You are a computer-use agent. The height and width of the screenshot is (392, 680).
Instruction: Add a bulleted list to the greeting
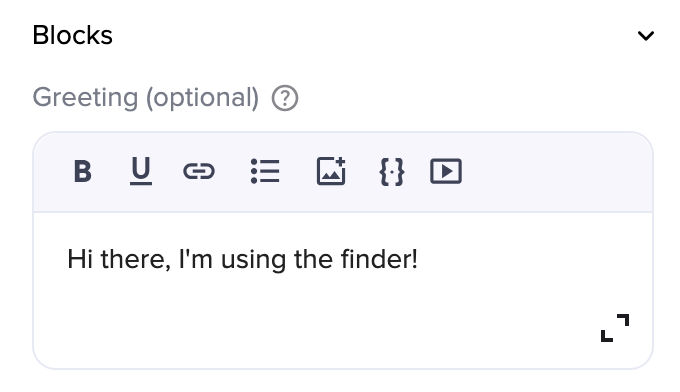(x=265, y=171)
